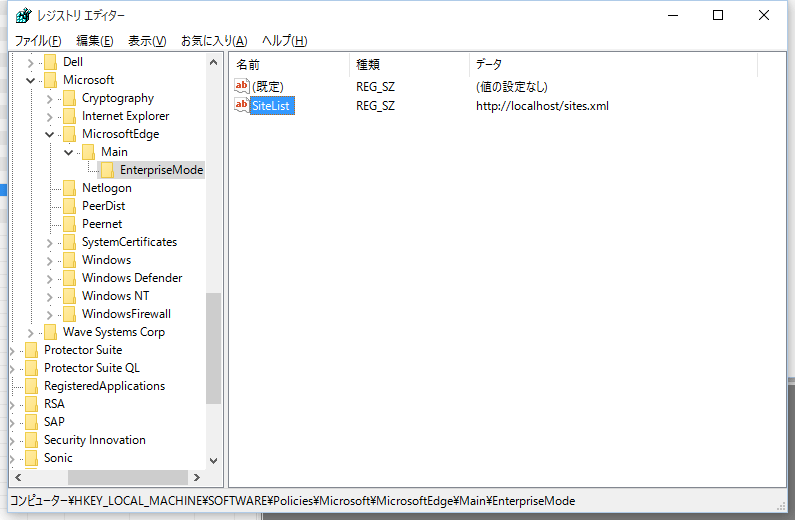
Task: Click the http://localhost/sites.xml data cell
Action: point(542,106)
